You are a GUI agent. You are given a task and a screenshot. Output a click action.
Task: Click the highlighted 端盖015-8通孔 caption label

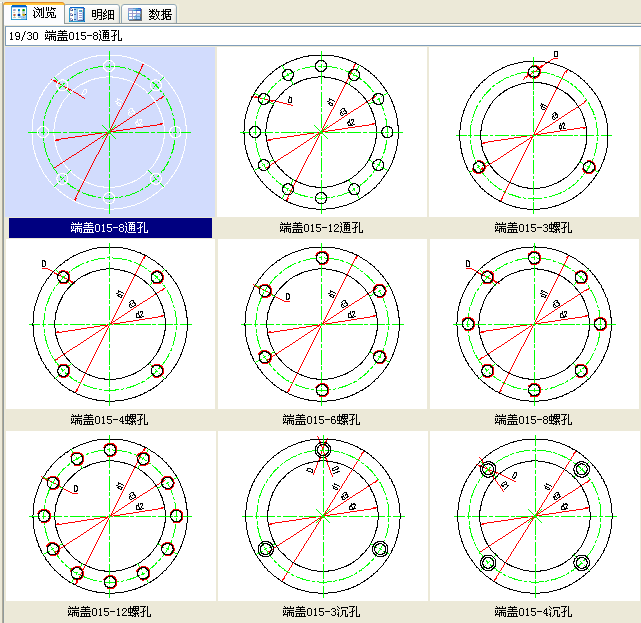point(110,228)
